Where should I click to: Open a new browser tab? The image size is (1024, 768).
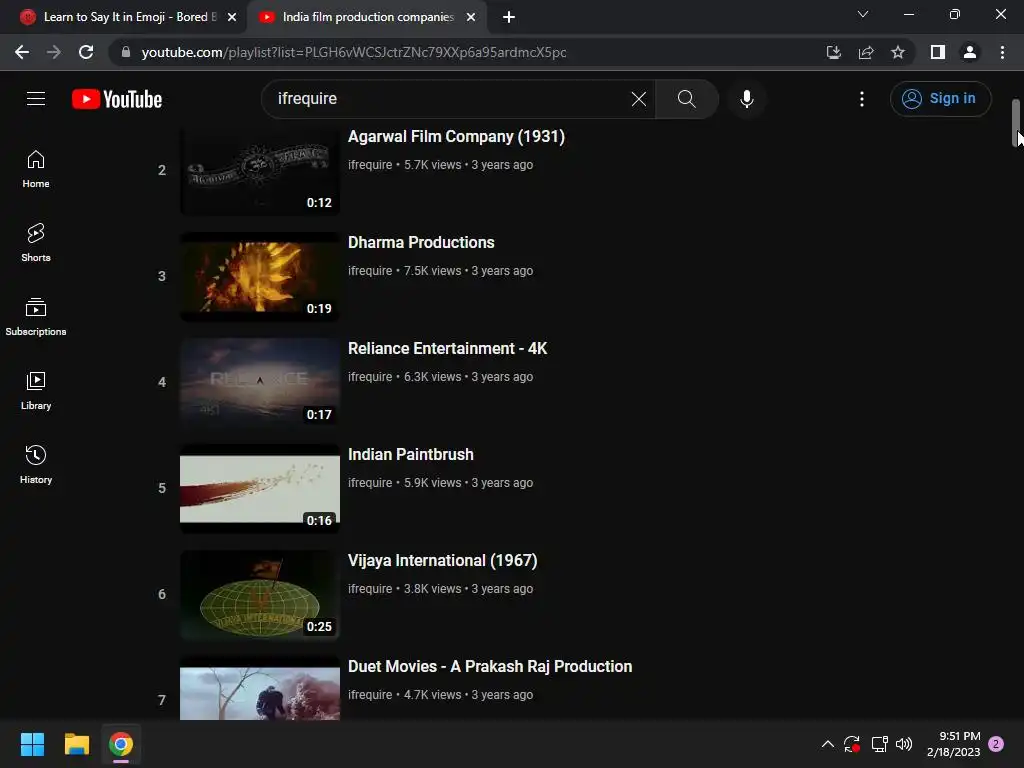click(x=509, y=17)
